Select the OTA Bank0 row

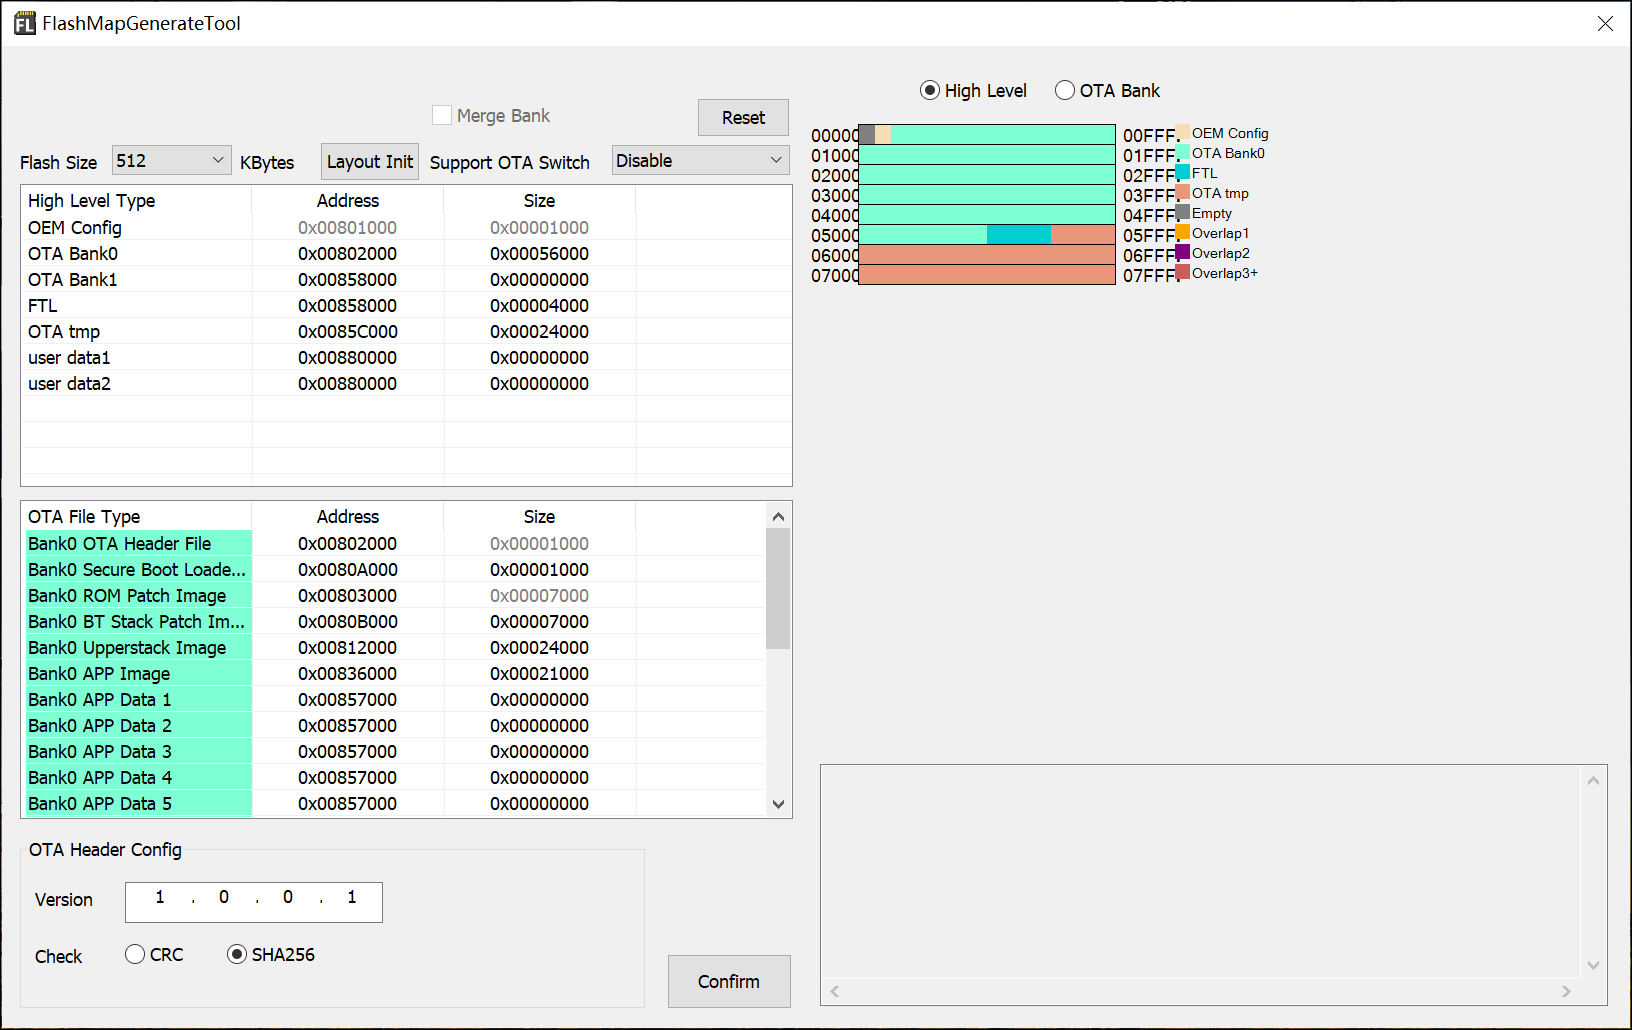[406, 254]
